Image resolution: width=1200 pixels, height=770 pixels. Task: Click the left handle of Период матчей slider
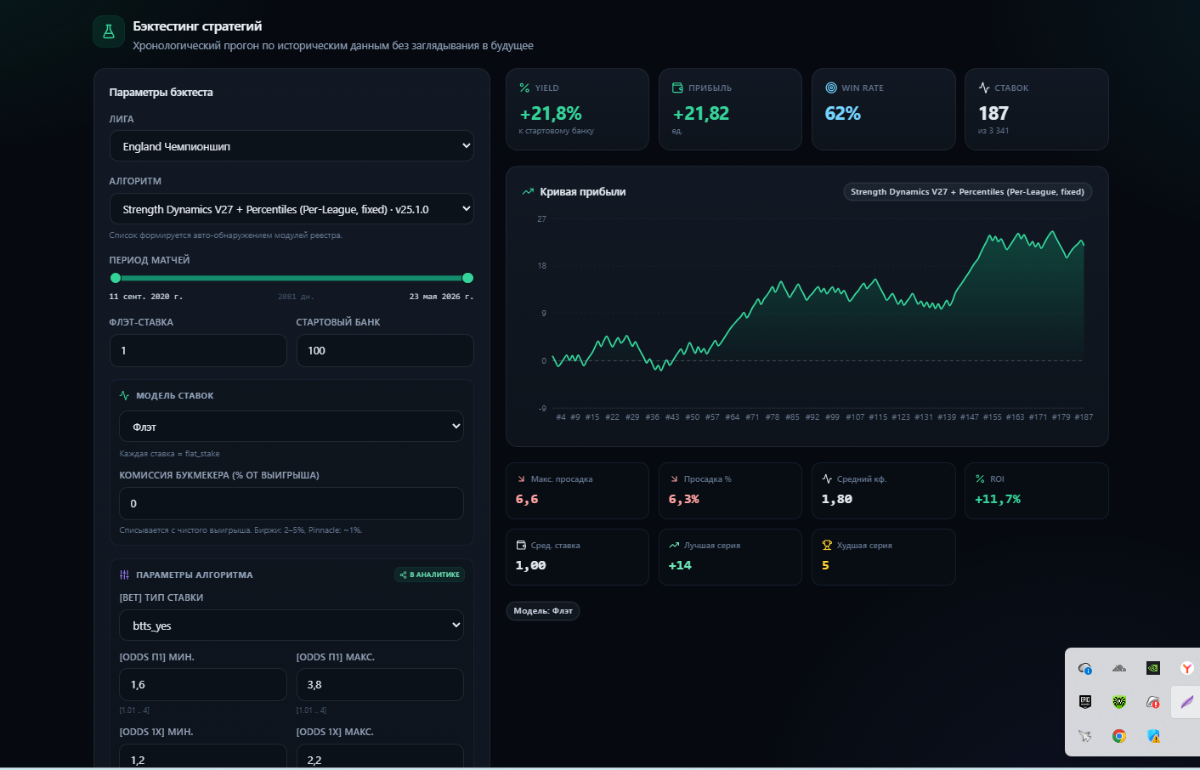tap(115, 278)
